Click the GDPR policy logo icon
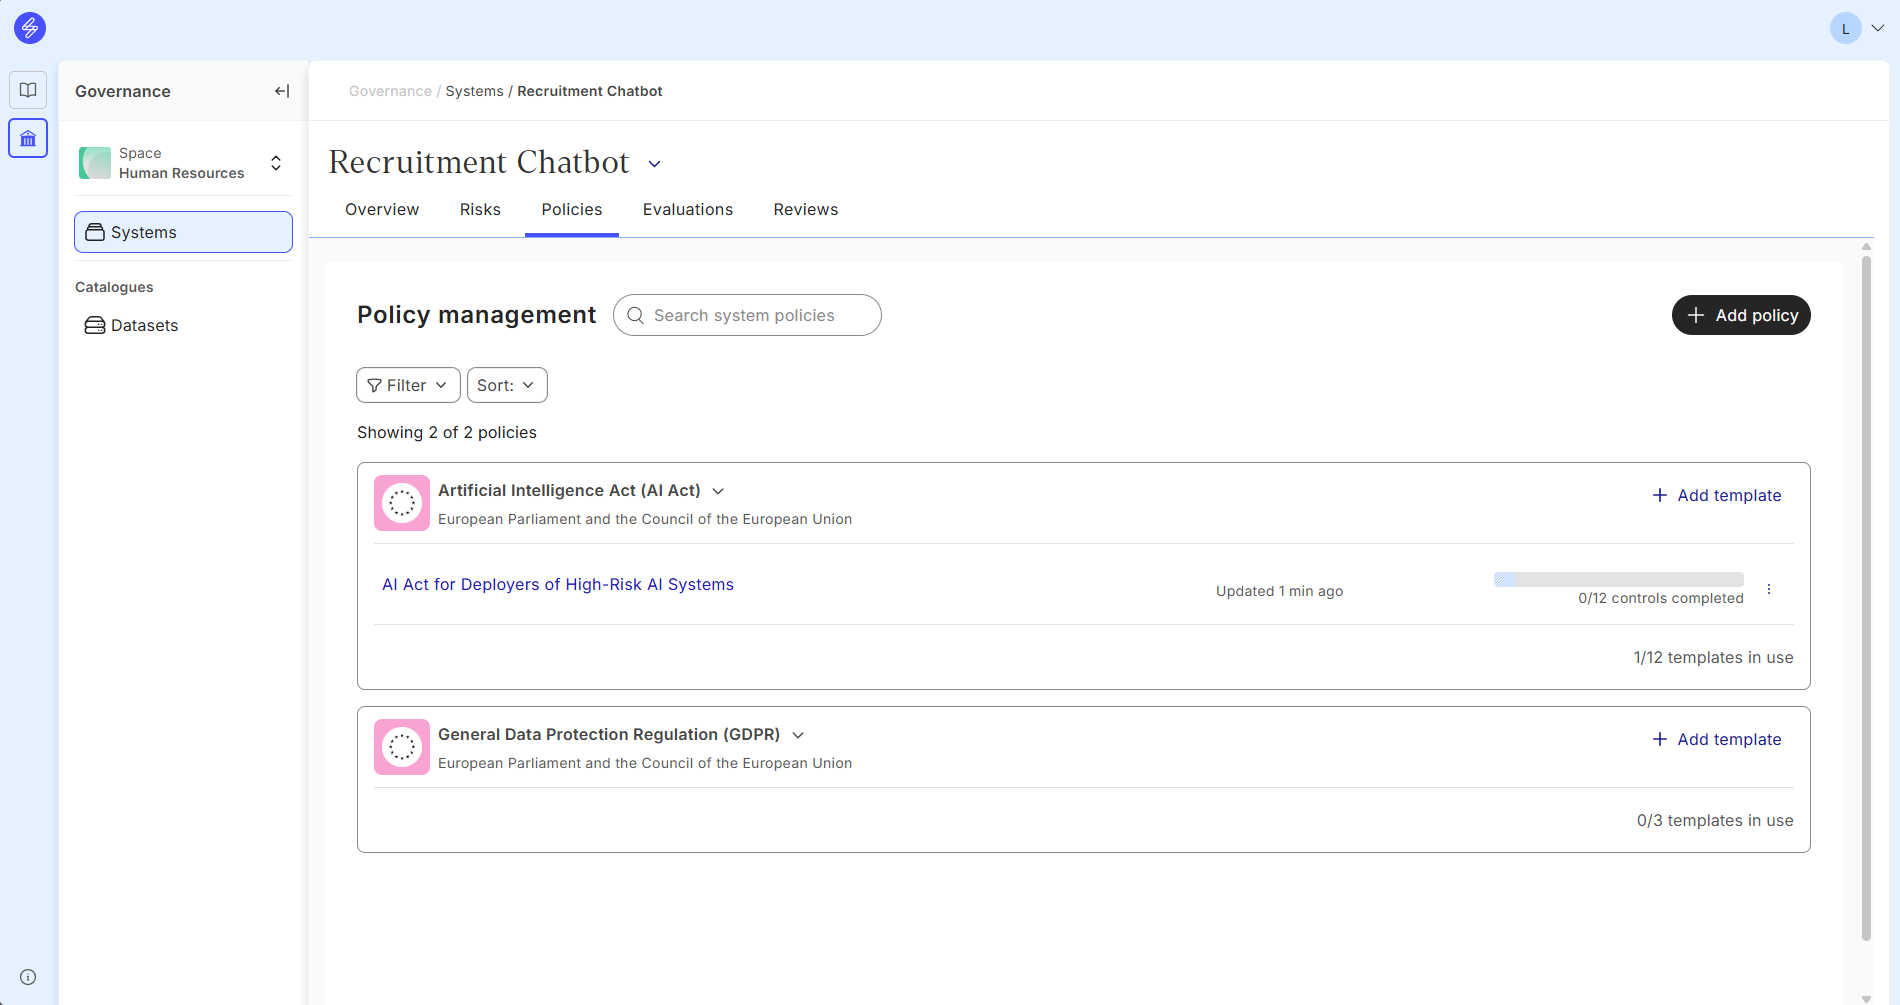This screenshot has height=1005, width=1900. point(402,747)
